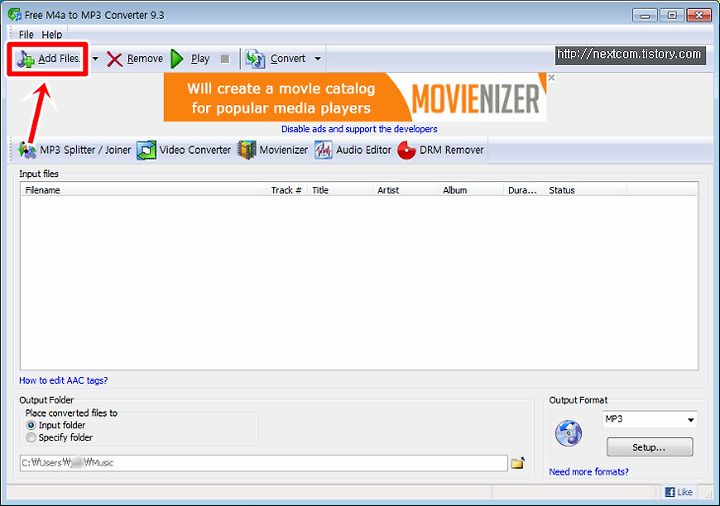
Task: Sort by the Filename column header
Action: pyautogui.click(x=143, y=190)
